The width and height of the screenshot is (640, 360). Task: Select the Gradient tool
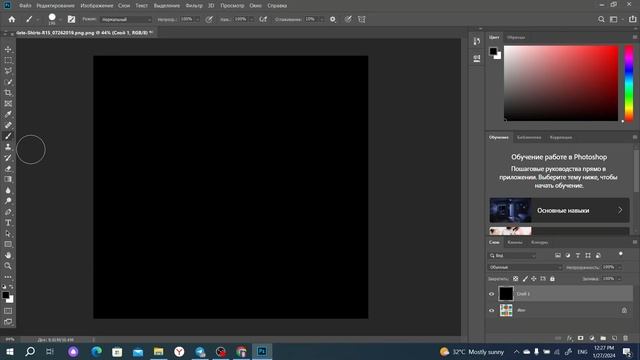pos(8,179)
